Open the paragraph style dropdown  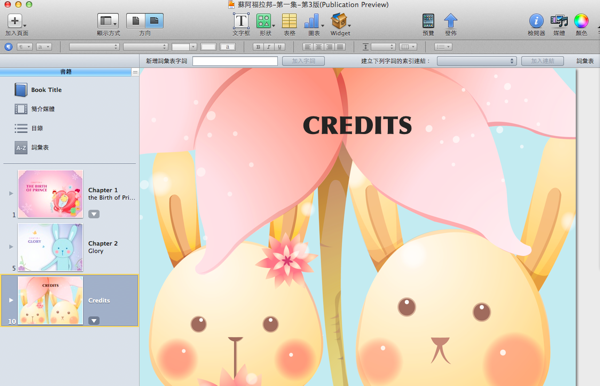tap(24, 47)
